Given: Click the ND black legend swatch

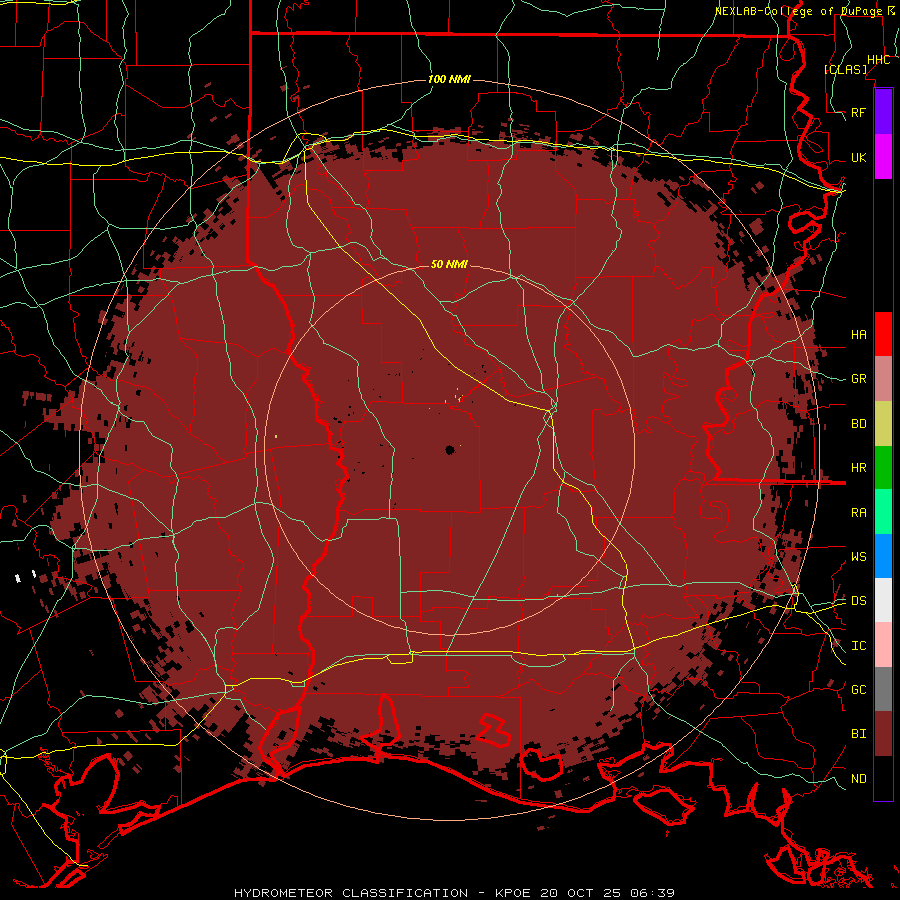Looking at the screenshot, I should click(x=883, y=778).
